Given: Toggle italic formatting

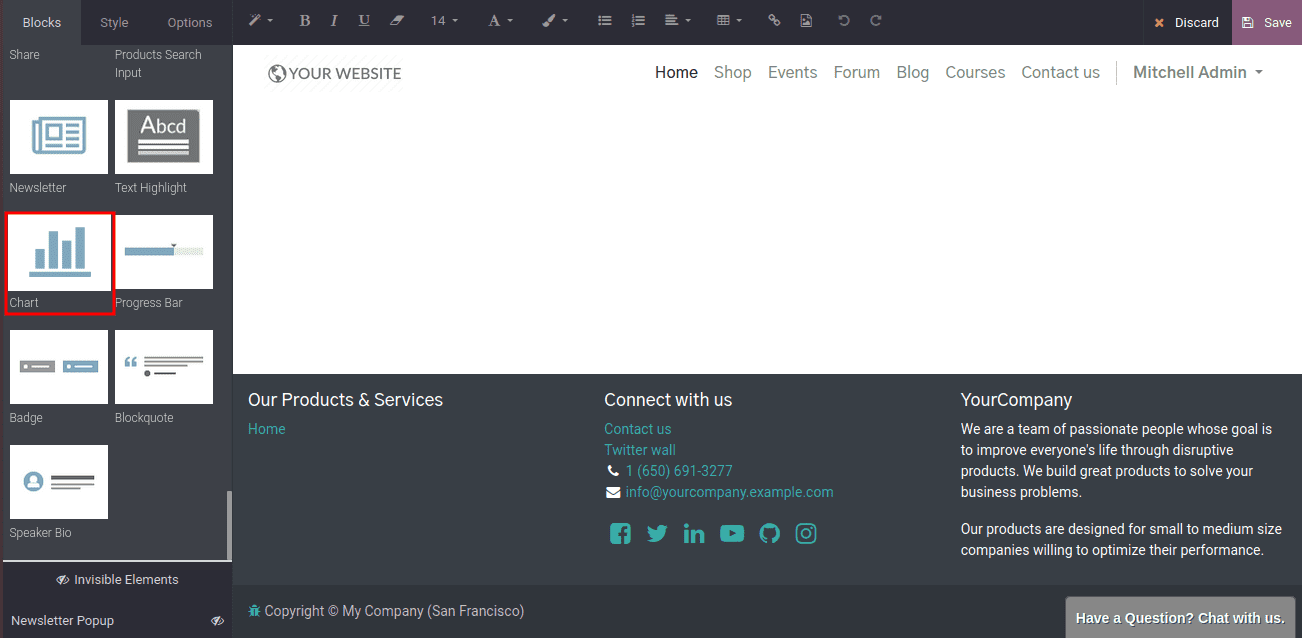Looking at the screenshot, I should point(334,21).
